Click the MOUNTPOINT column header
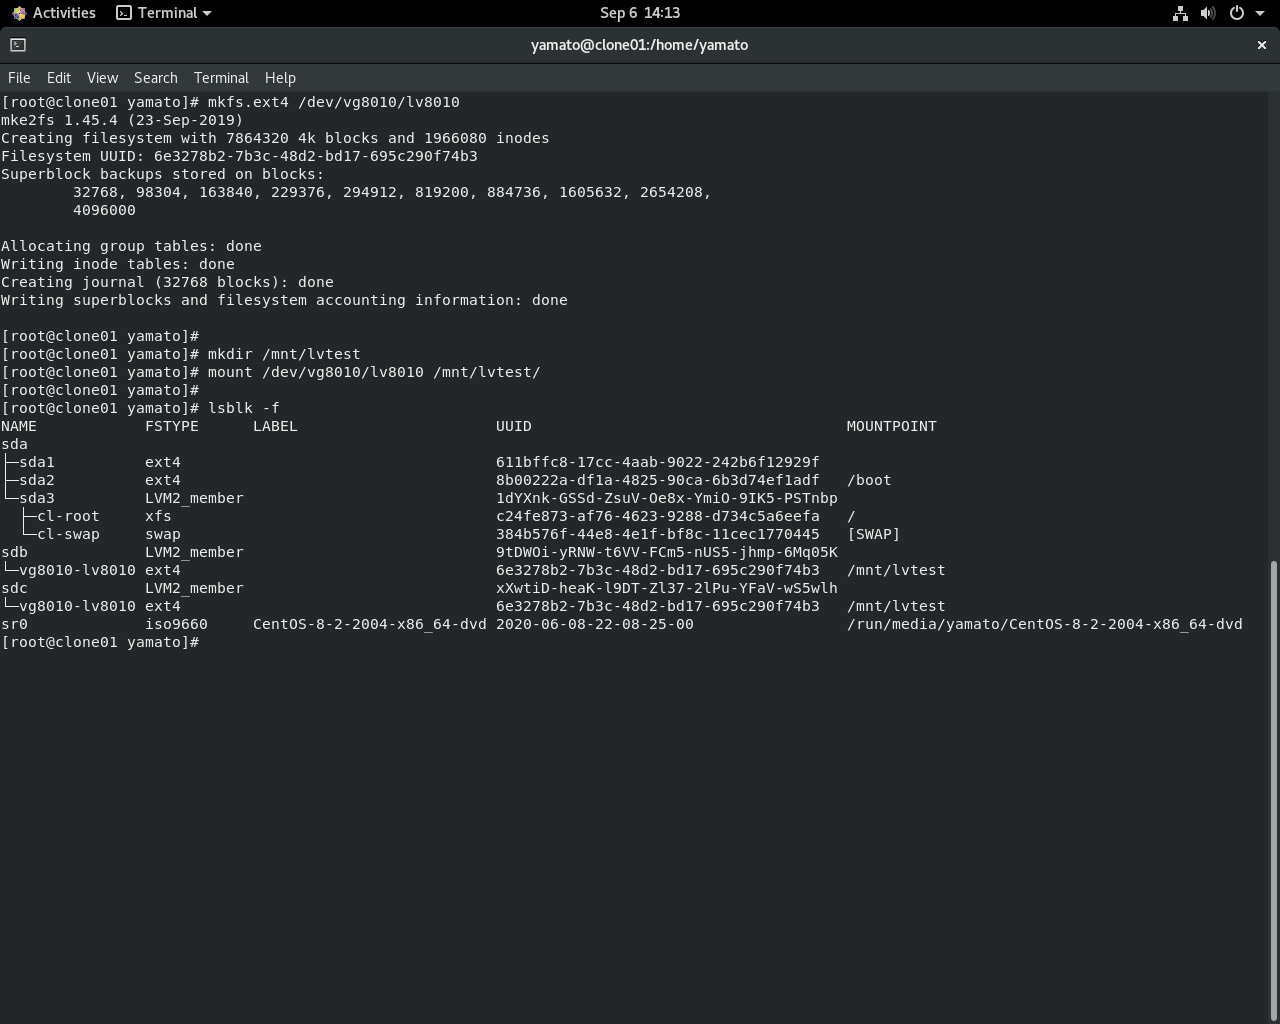This screenshot has height=1024, width=1280. coord(892,426)
